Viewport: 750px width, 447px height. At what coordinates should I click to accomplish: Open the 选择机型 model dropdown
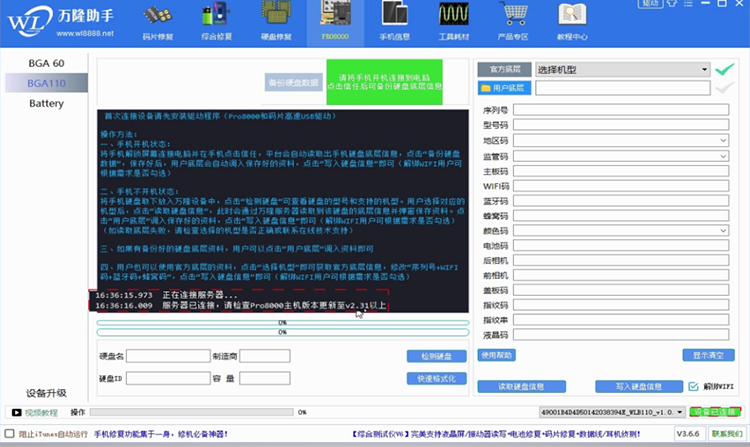[x=623, y=70]
